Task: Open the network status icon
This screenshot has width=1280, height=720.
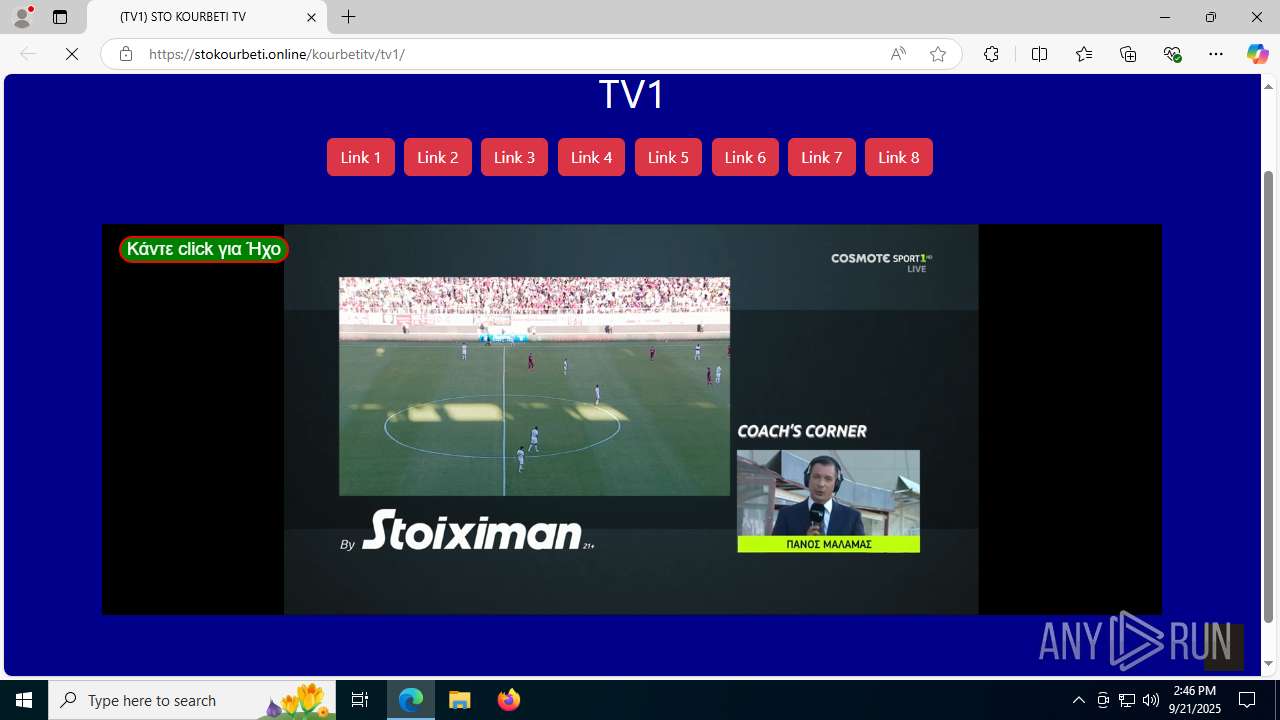Action: [x=1127, y=700]
